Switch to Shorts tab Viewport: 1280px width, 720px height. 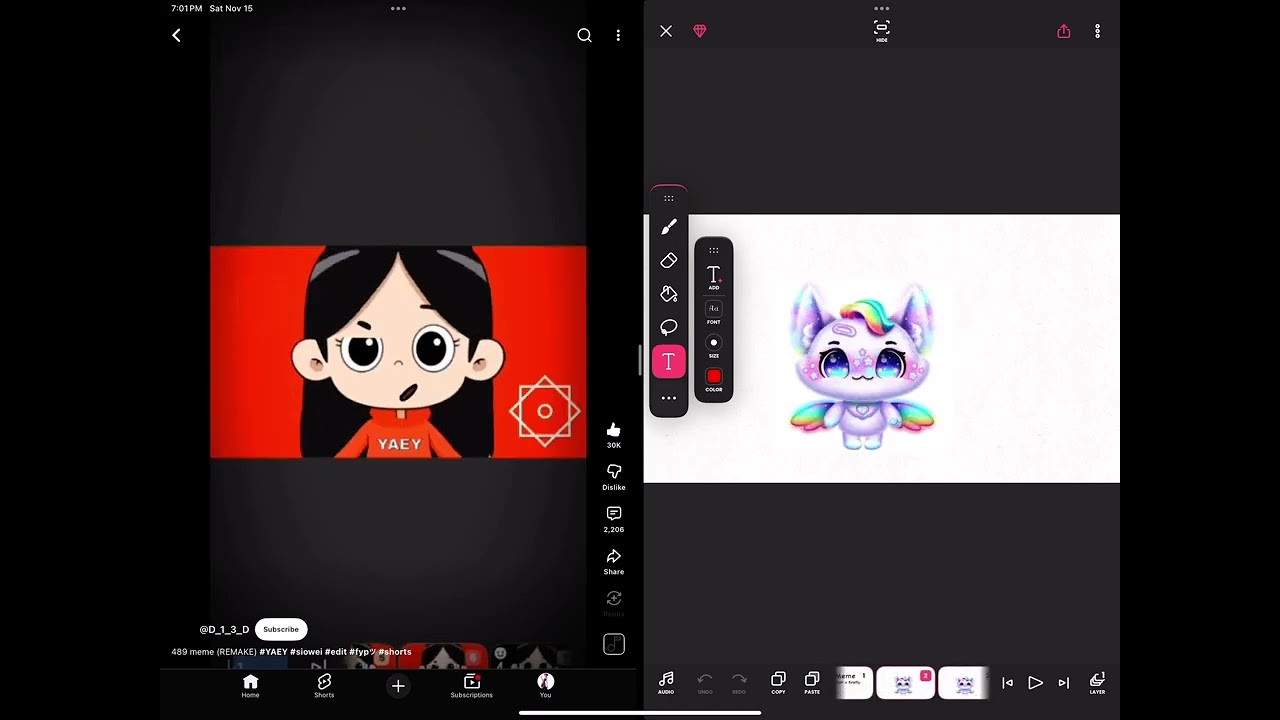coord(324,685)
